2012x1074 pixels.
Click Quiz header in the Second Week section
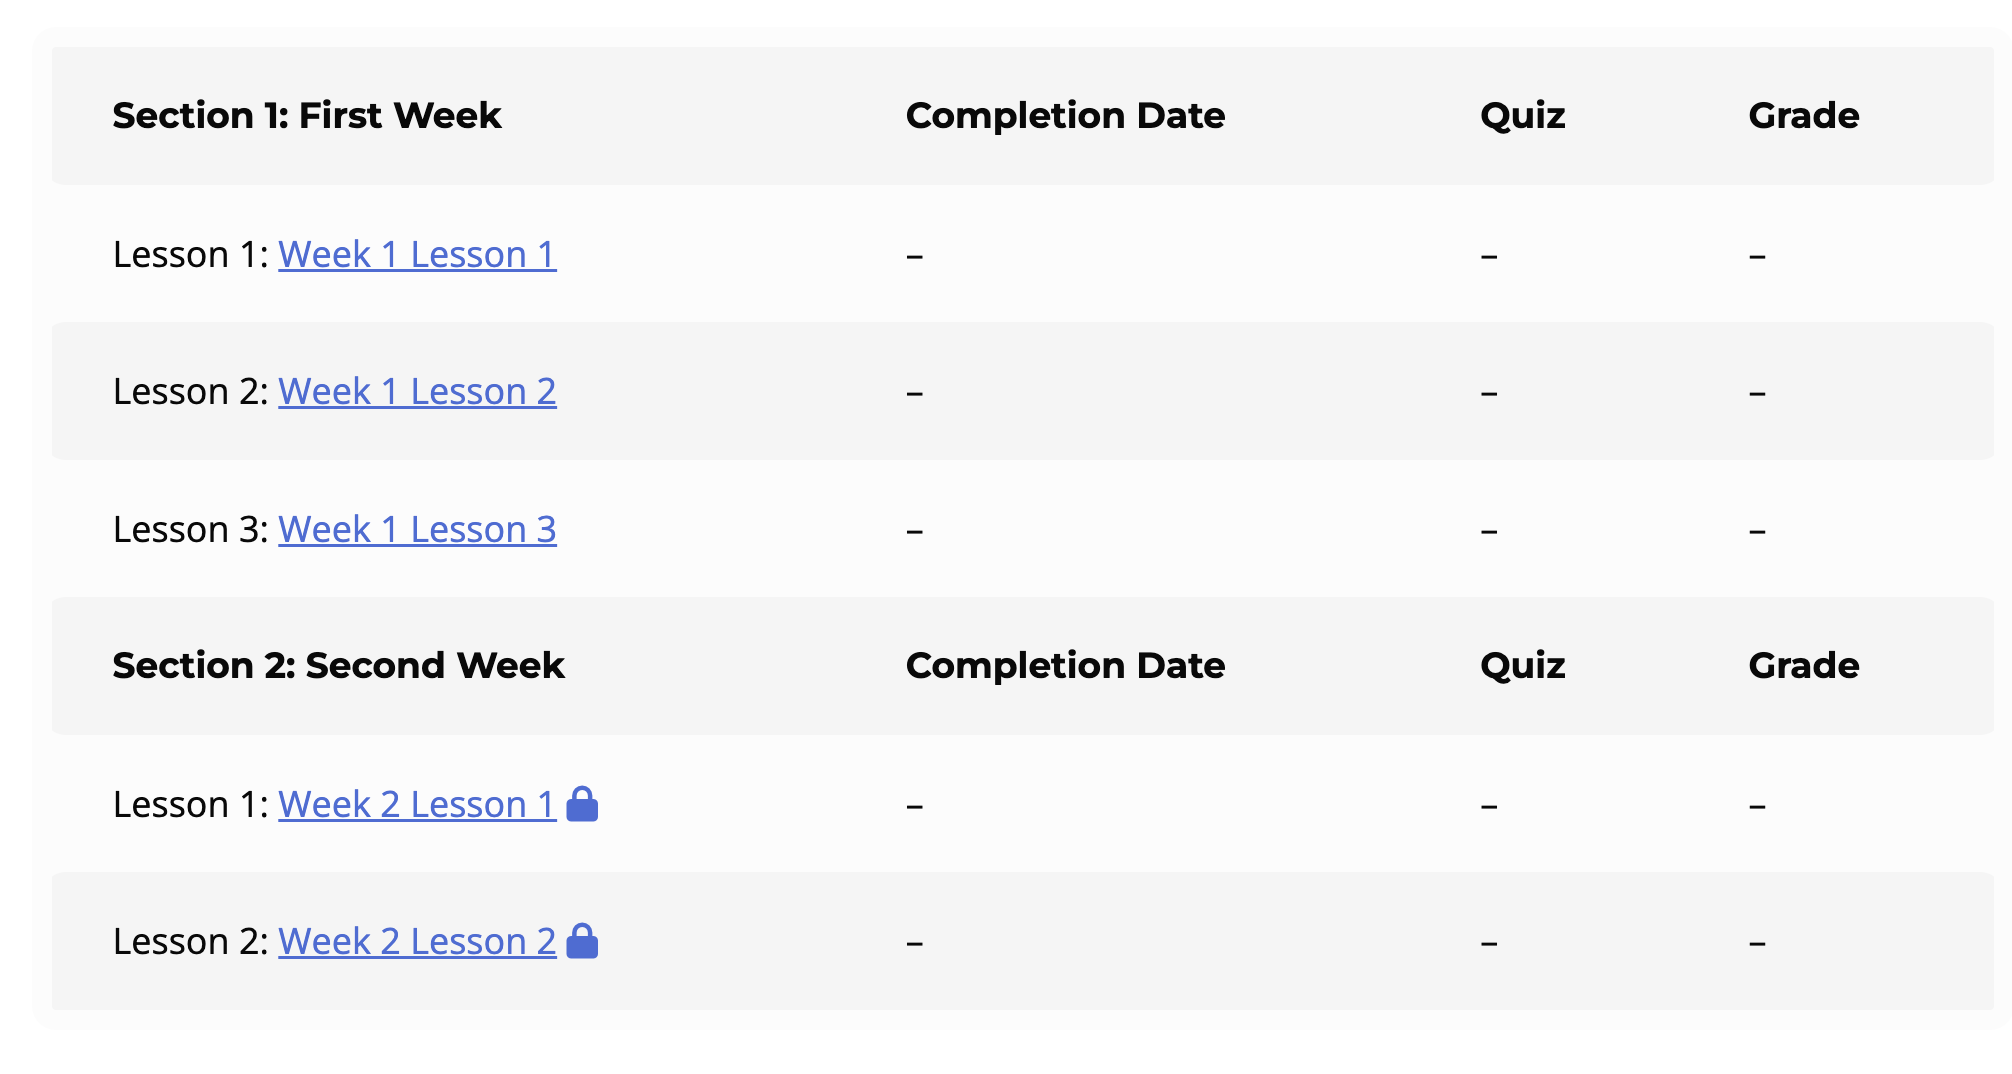[1522, 666]
